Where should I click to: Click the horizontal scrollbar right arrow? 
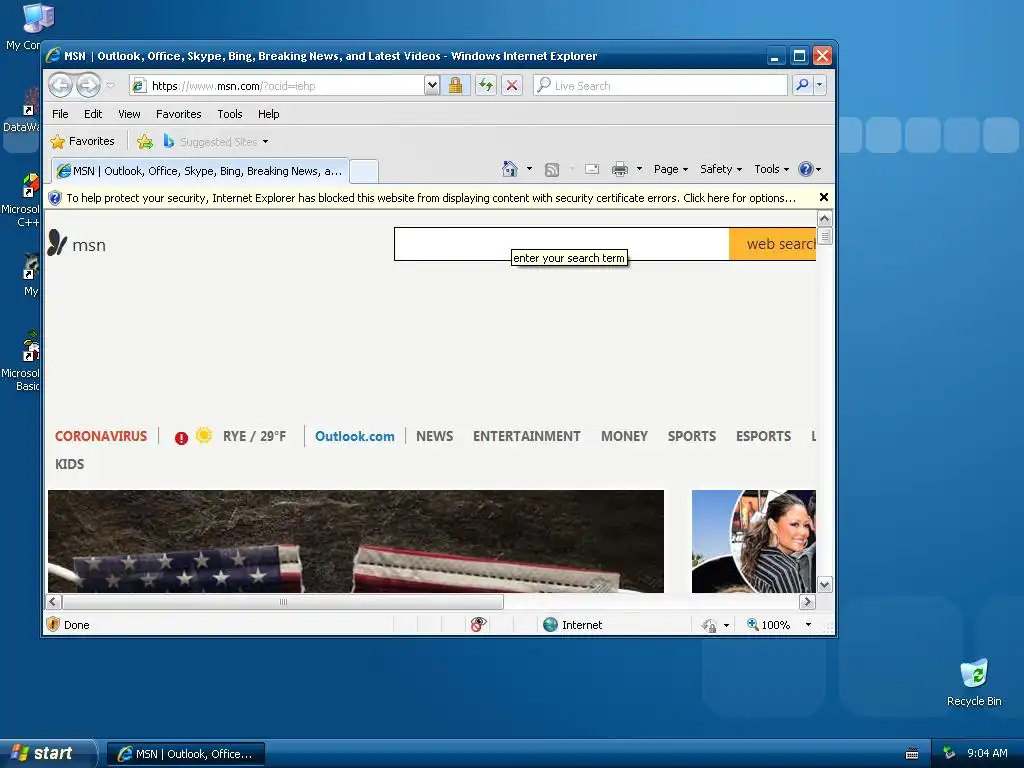coord(807,601)
